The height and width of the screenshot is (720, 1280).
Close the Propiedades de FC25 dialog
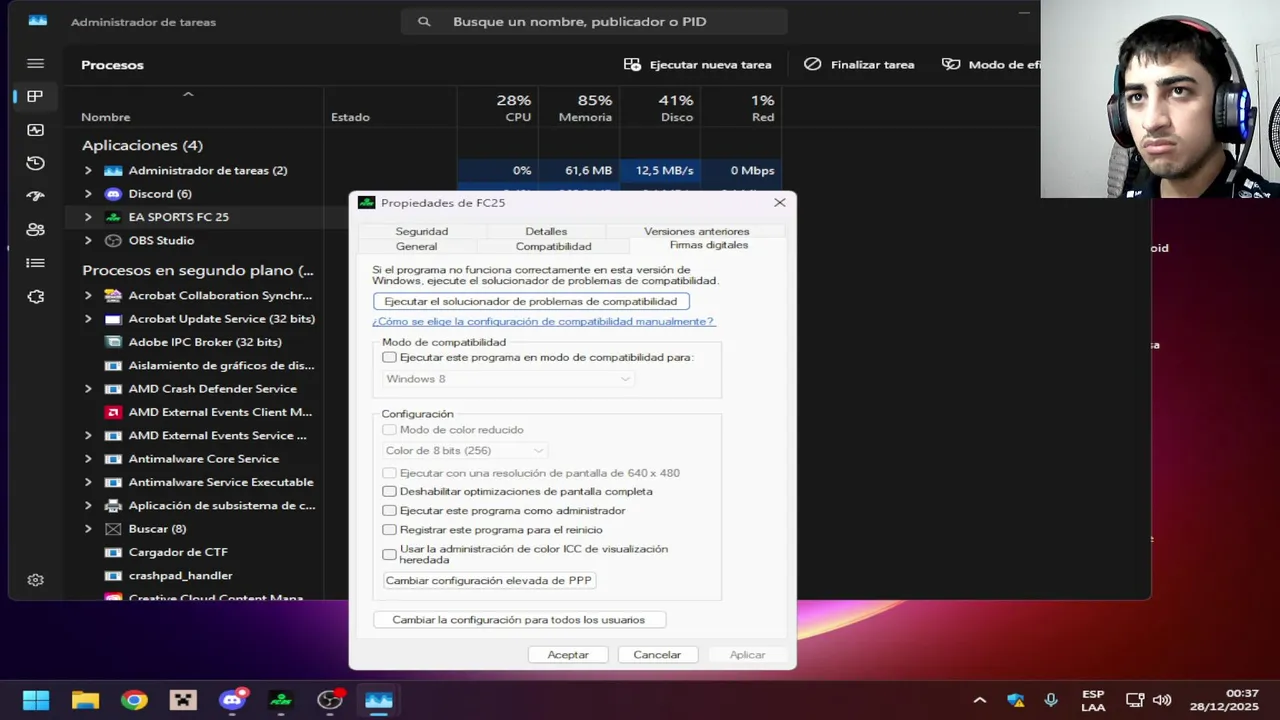[x=780, y=202]
